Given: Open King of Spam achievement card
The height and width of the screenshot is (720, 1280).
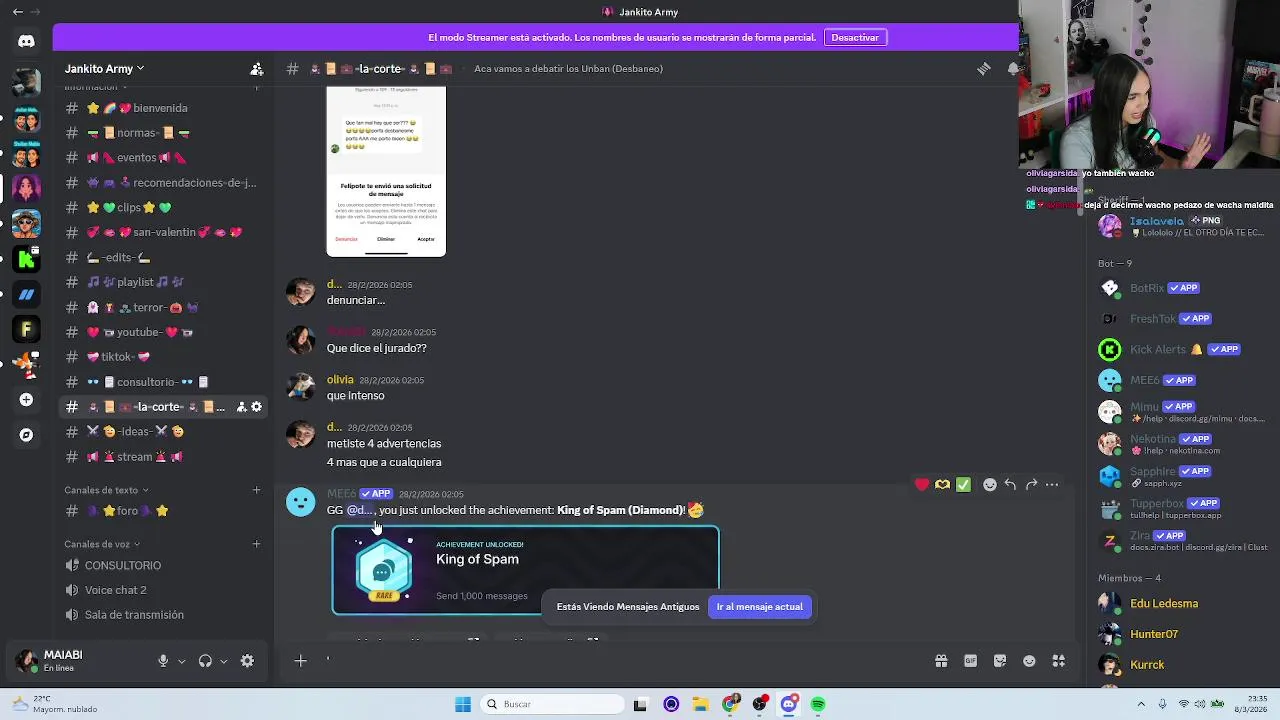Looking at the screenshot, I should point(525,570).
